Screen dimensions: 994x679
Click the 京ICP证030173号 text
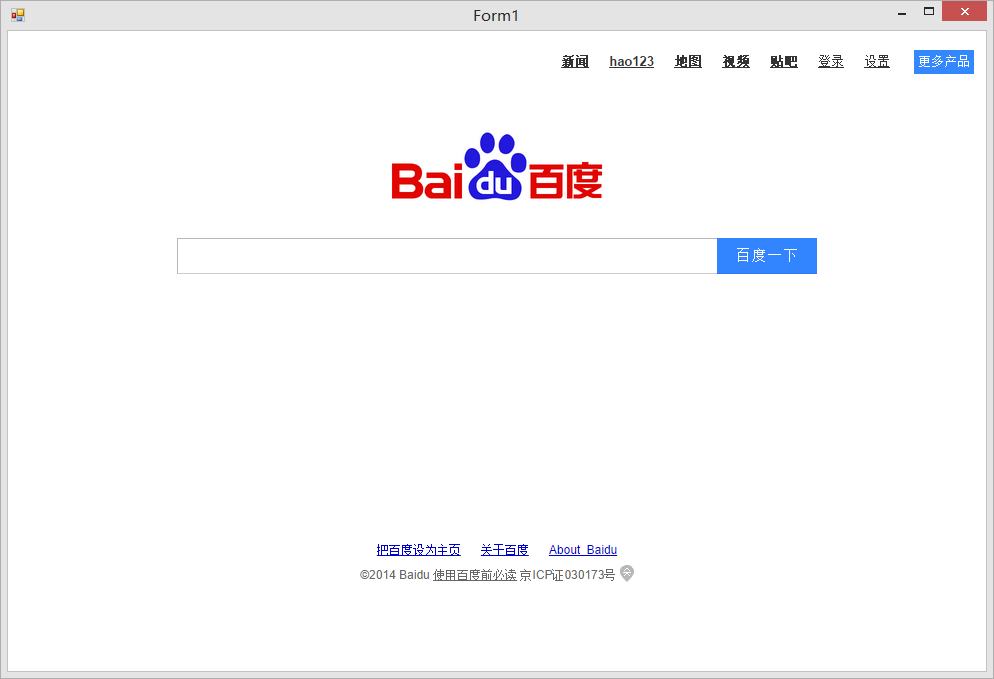tap(567, 575)
